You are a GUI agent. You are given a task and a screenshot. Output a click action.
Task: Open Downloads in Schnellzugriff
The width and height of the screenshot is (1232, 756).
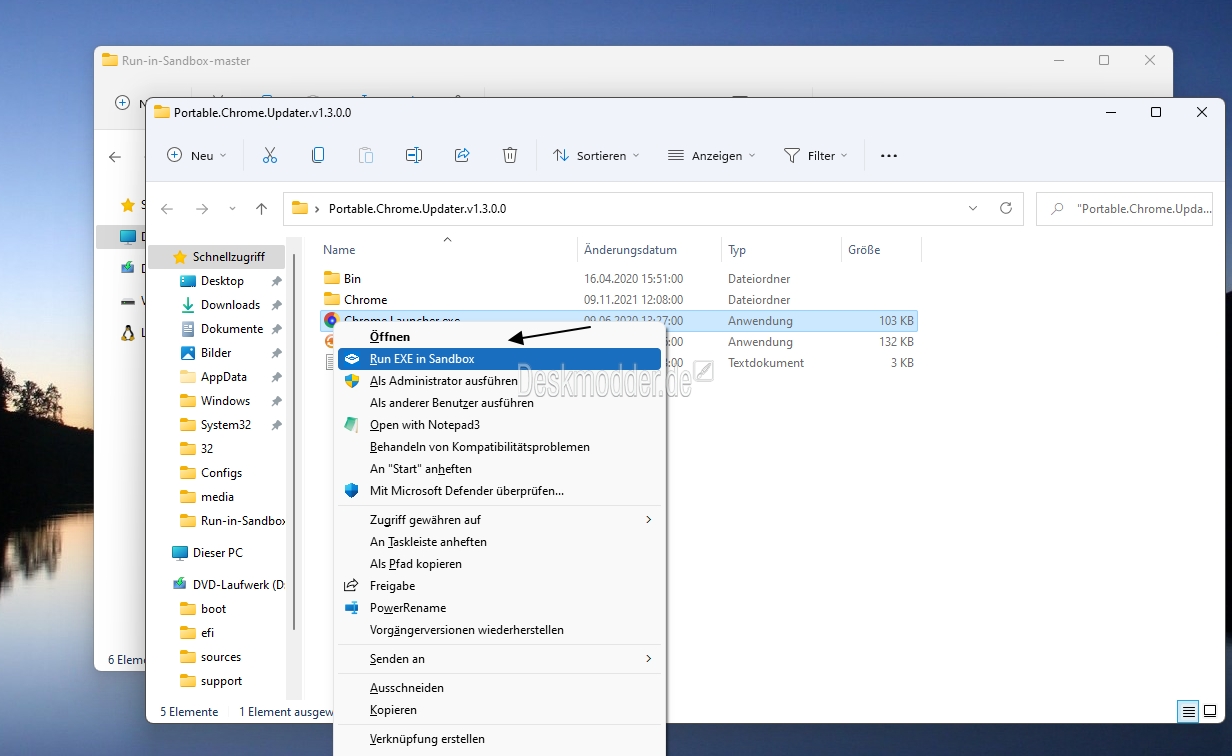[x=230, y=305]
